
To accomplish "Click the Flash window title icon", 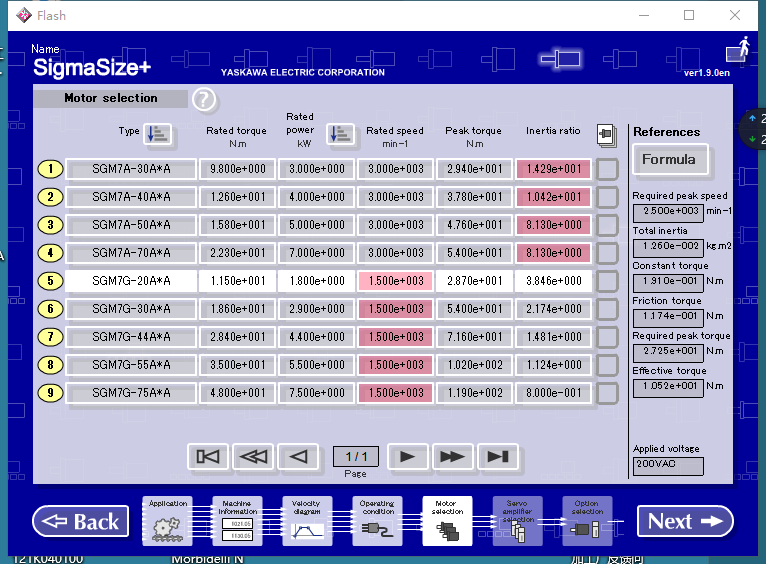I will (x=23, y=16).
